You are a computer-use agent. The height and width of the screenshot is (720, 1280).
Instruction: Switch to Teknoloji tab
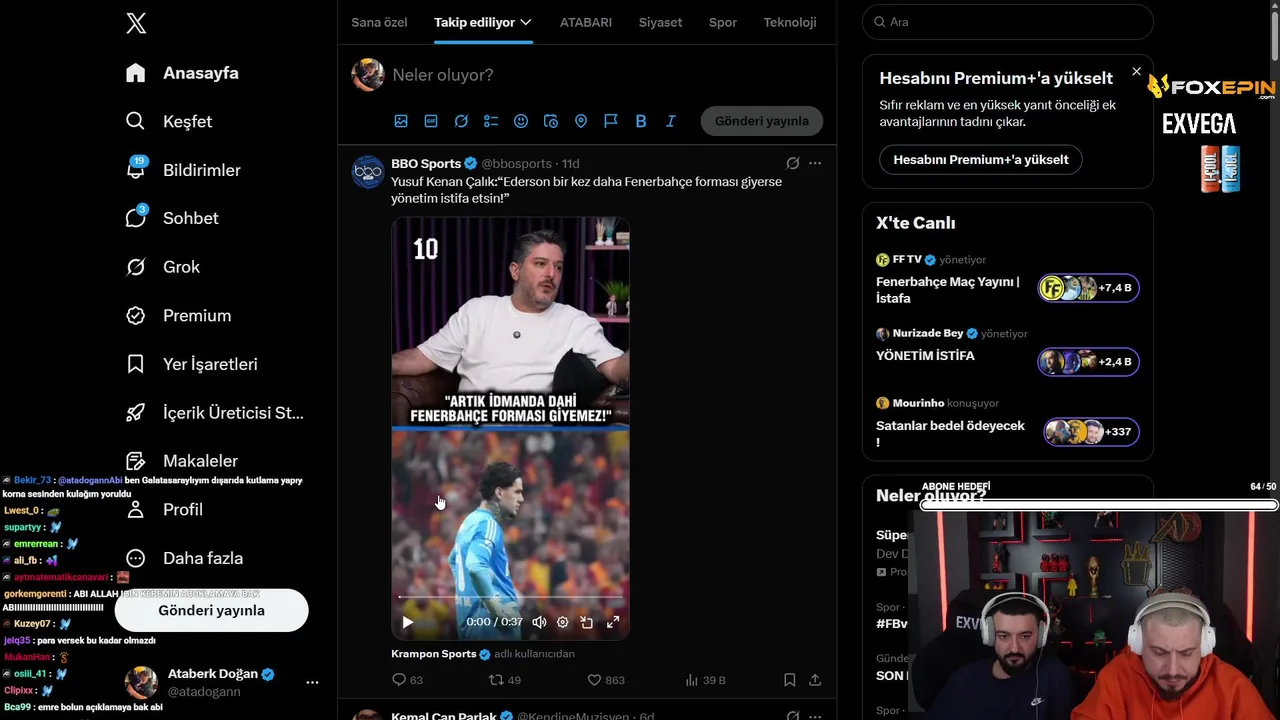[790, 22]
